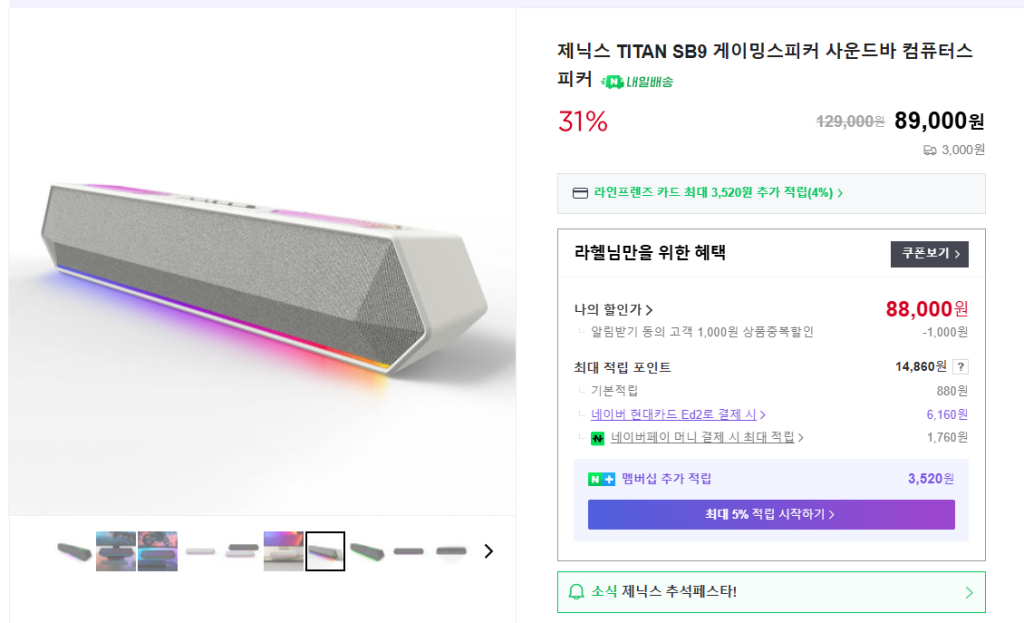Click the question mark help icon by 14,860원
Viewport: 1024px width, 623px height.
click(x=960, y=367)
